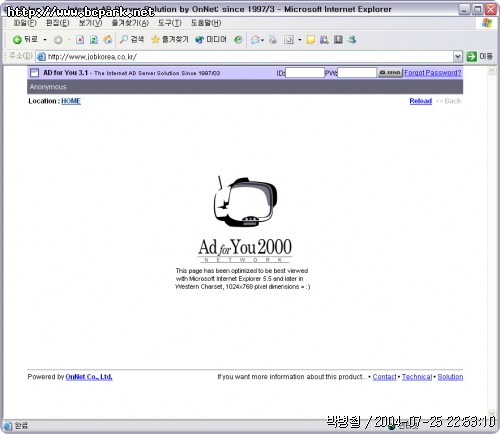
Task: Click the Anonymous user label
Action: click(x=48, y=87)
